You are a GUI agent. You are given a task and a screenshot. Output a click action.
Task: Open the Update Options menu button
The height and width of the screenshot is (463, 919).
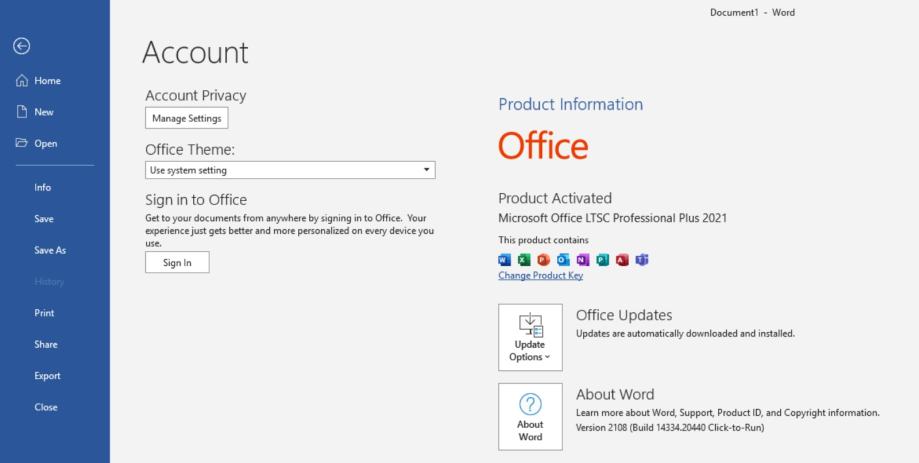[x=530, y=337]
